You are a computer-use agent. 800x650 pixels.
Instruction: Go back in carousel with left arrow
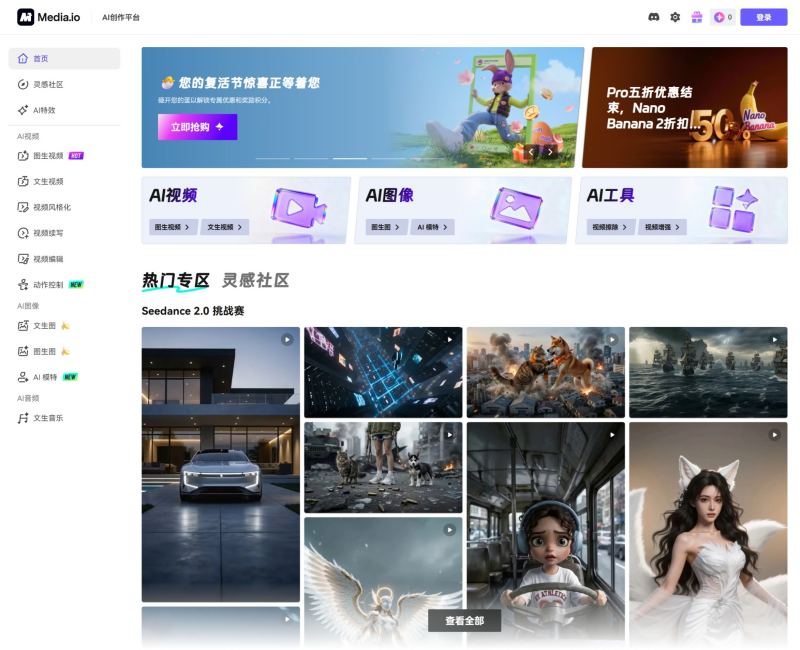[531, 152]
